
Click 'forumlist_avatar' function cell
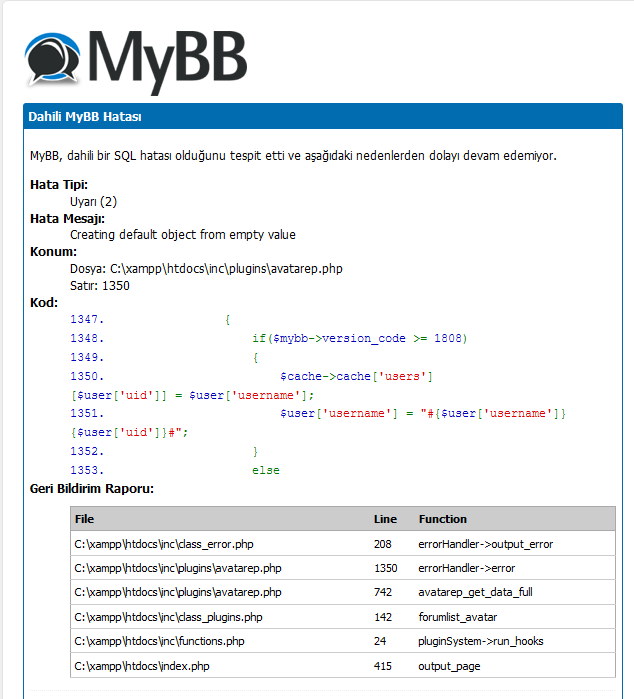457,617
